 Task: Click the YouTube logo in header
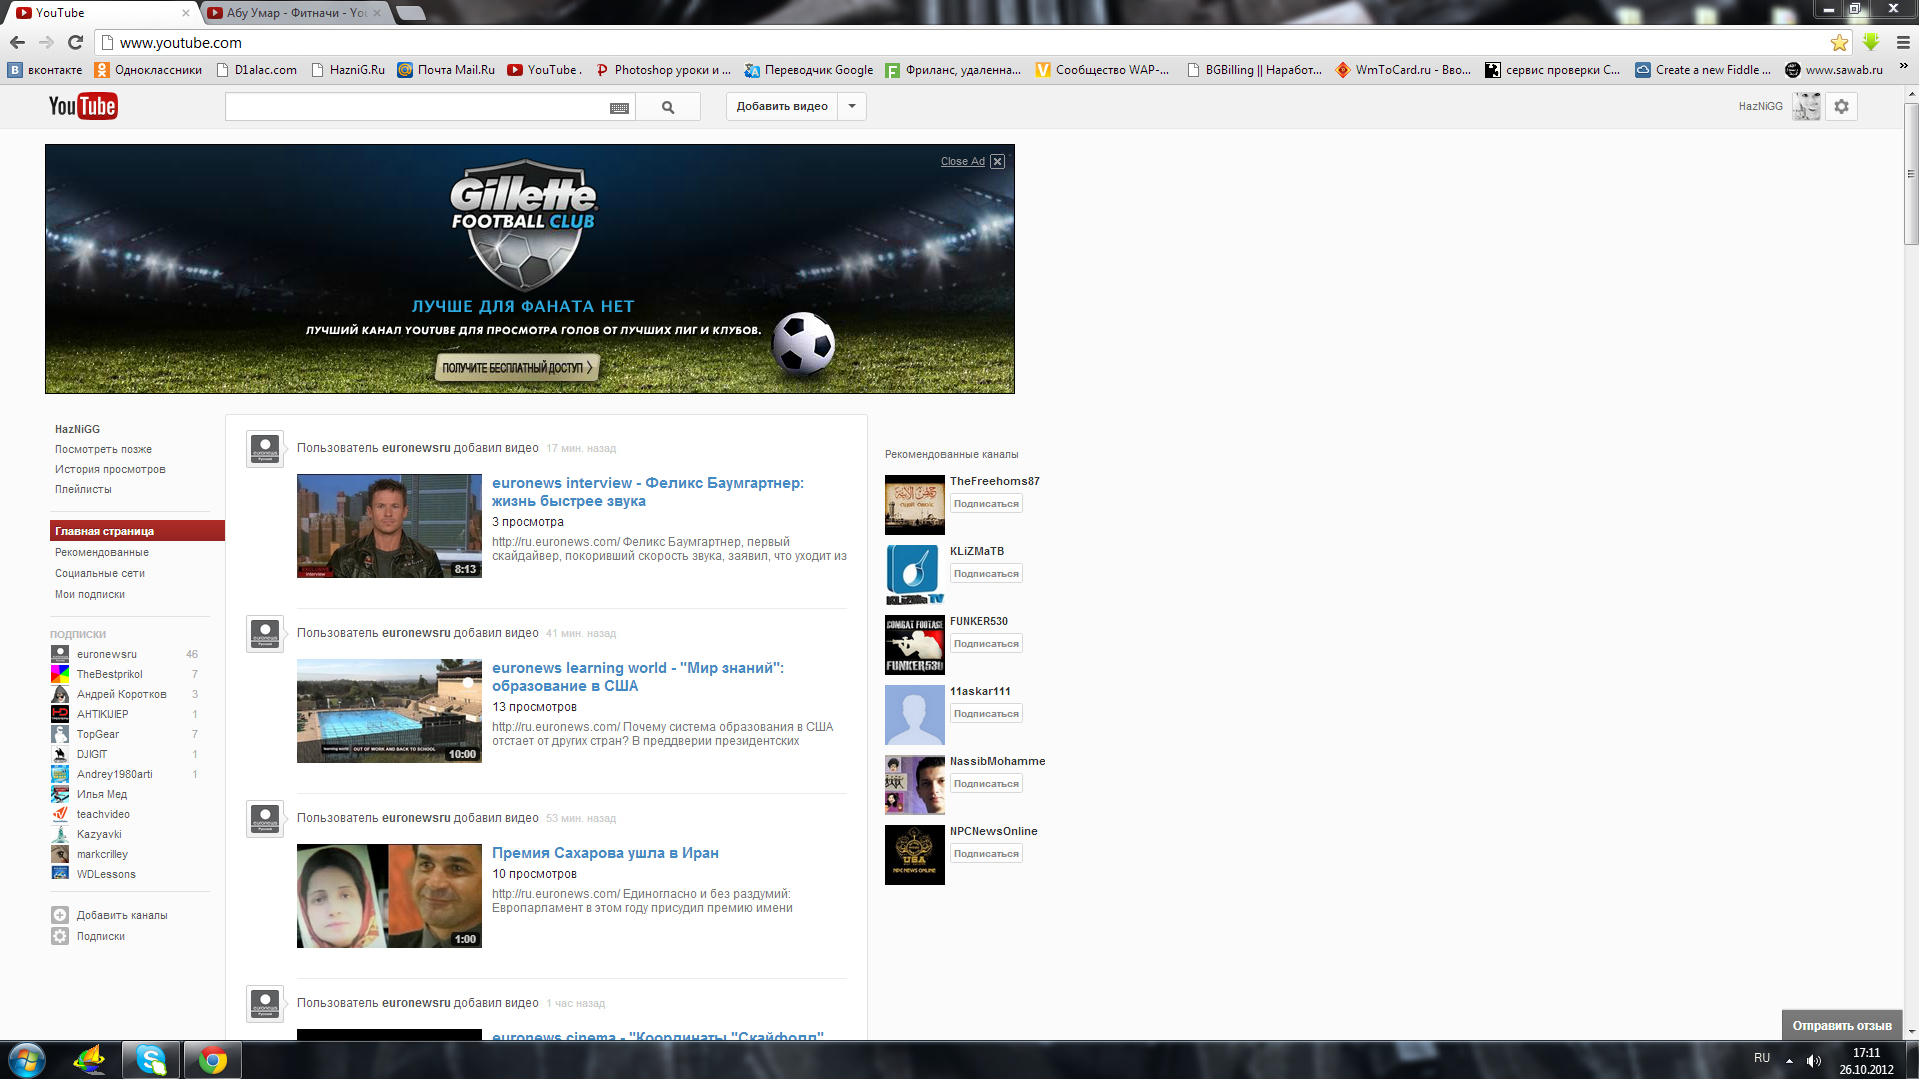tap(83, 106)
